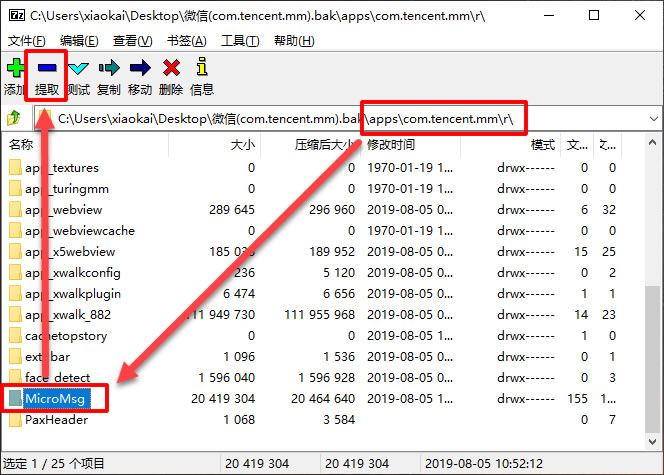The image size is (664, 475).
Task: Click the Move (移动) arrow icon
Action: coord(140,69)
